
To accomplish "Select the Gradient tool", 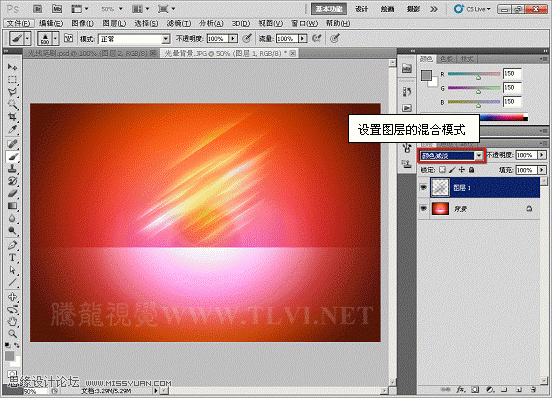I will point(12,206).
